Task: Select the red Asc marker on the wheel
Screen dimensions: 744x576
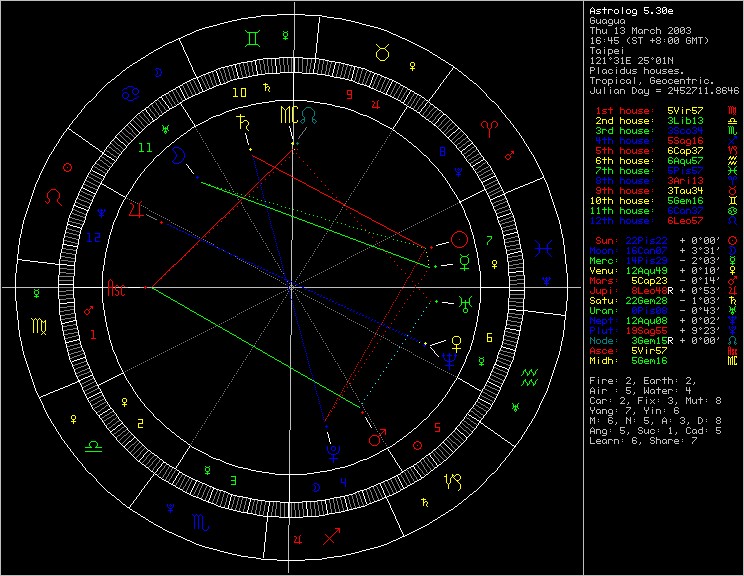Action: (118, 285)
